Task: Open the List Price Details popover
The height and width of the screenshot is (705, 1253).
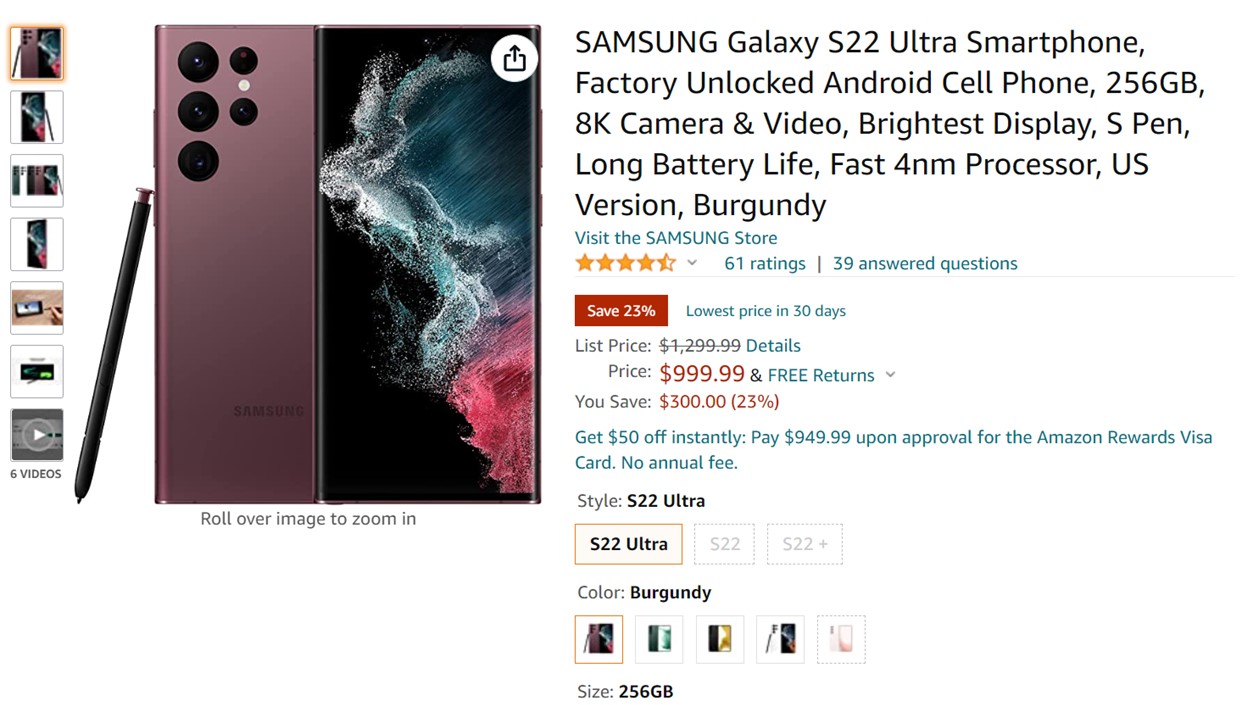Action: (773, 345)
